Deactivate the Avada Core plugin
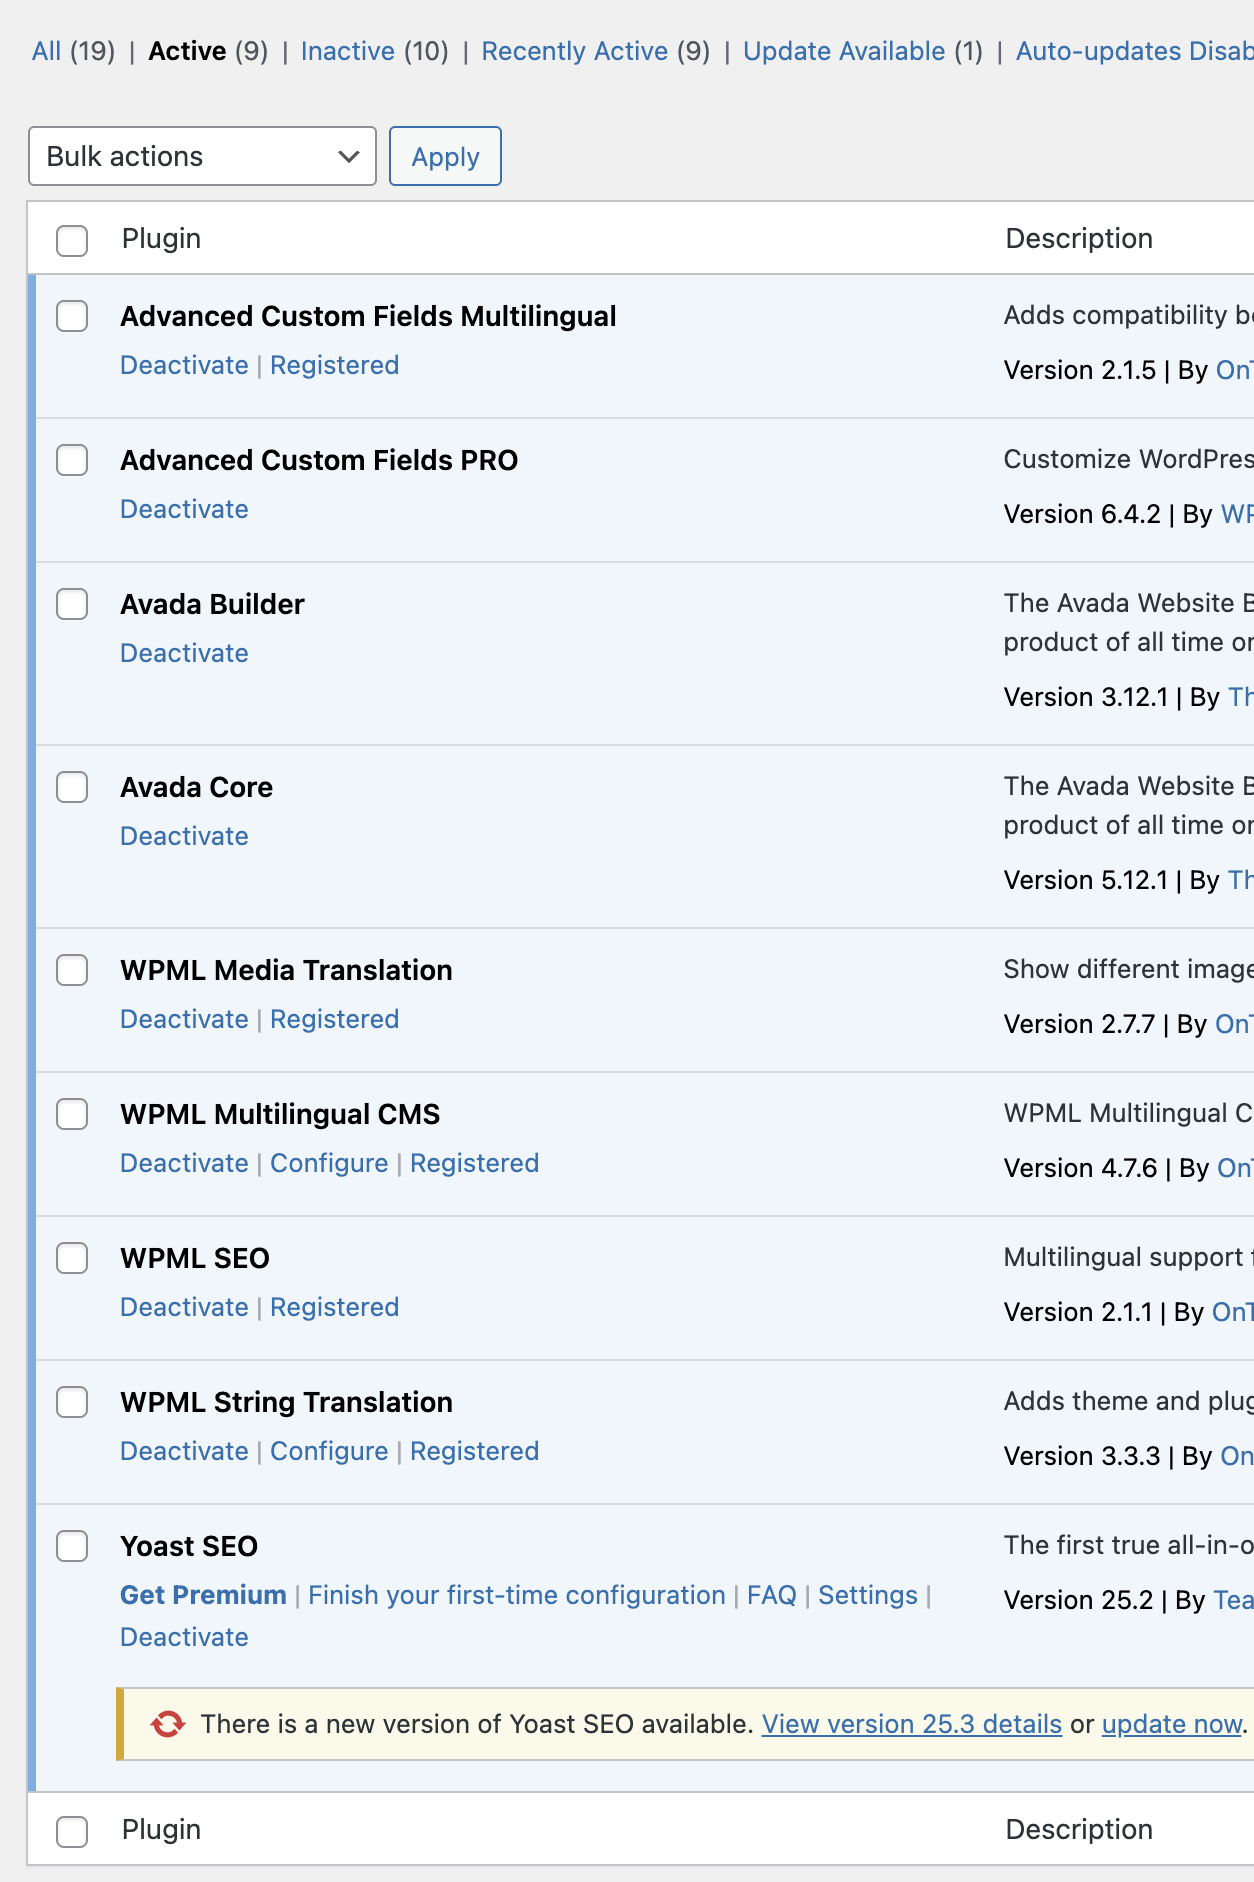This screenshot has width=1254, height=1882. click(184, 836)
